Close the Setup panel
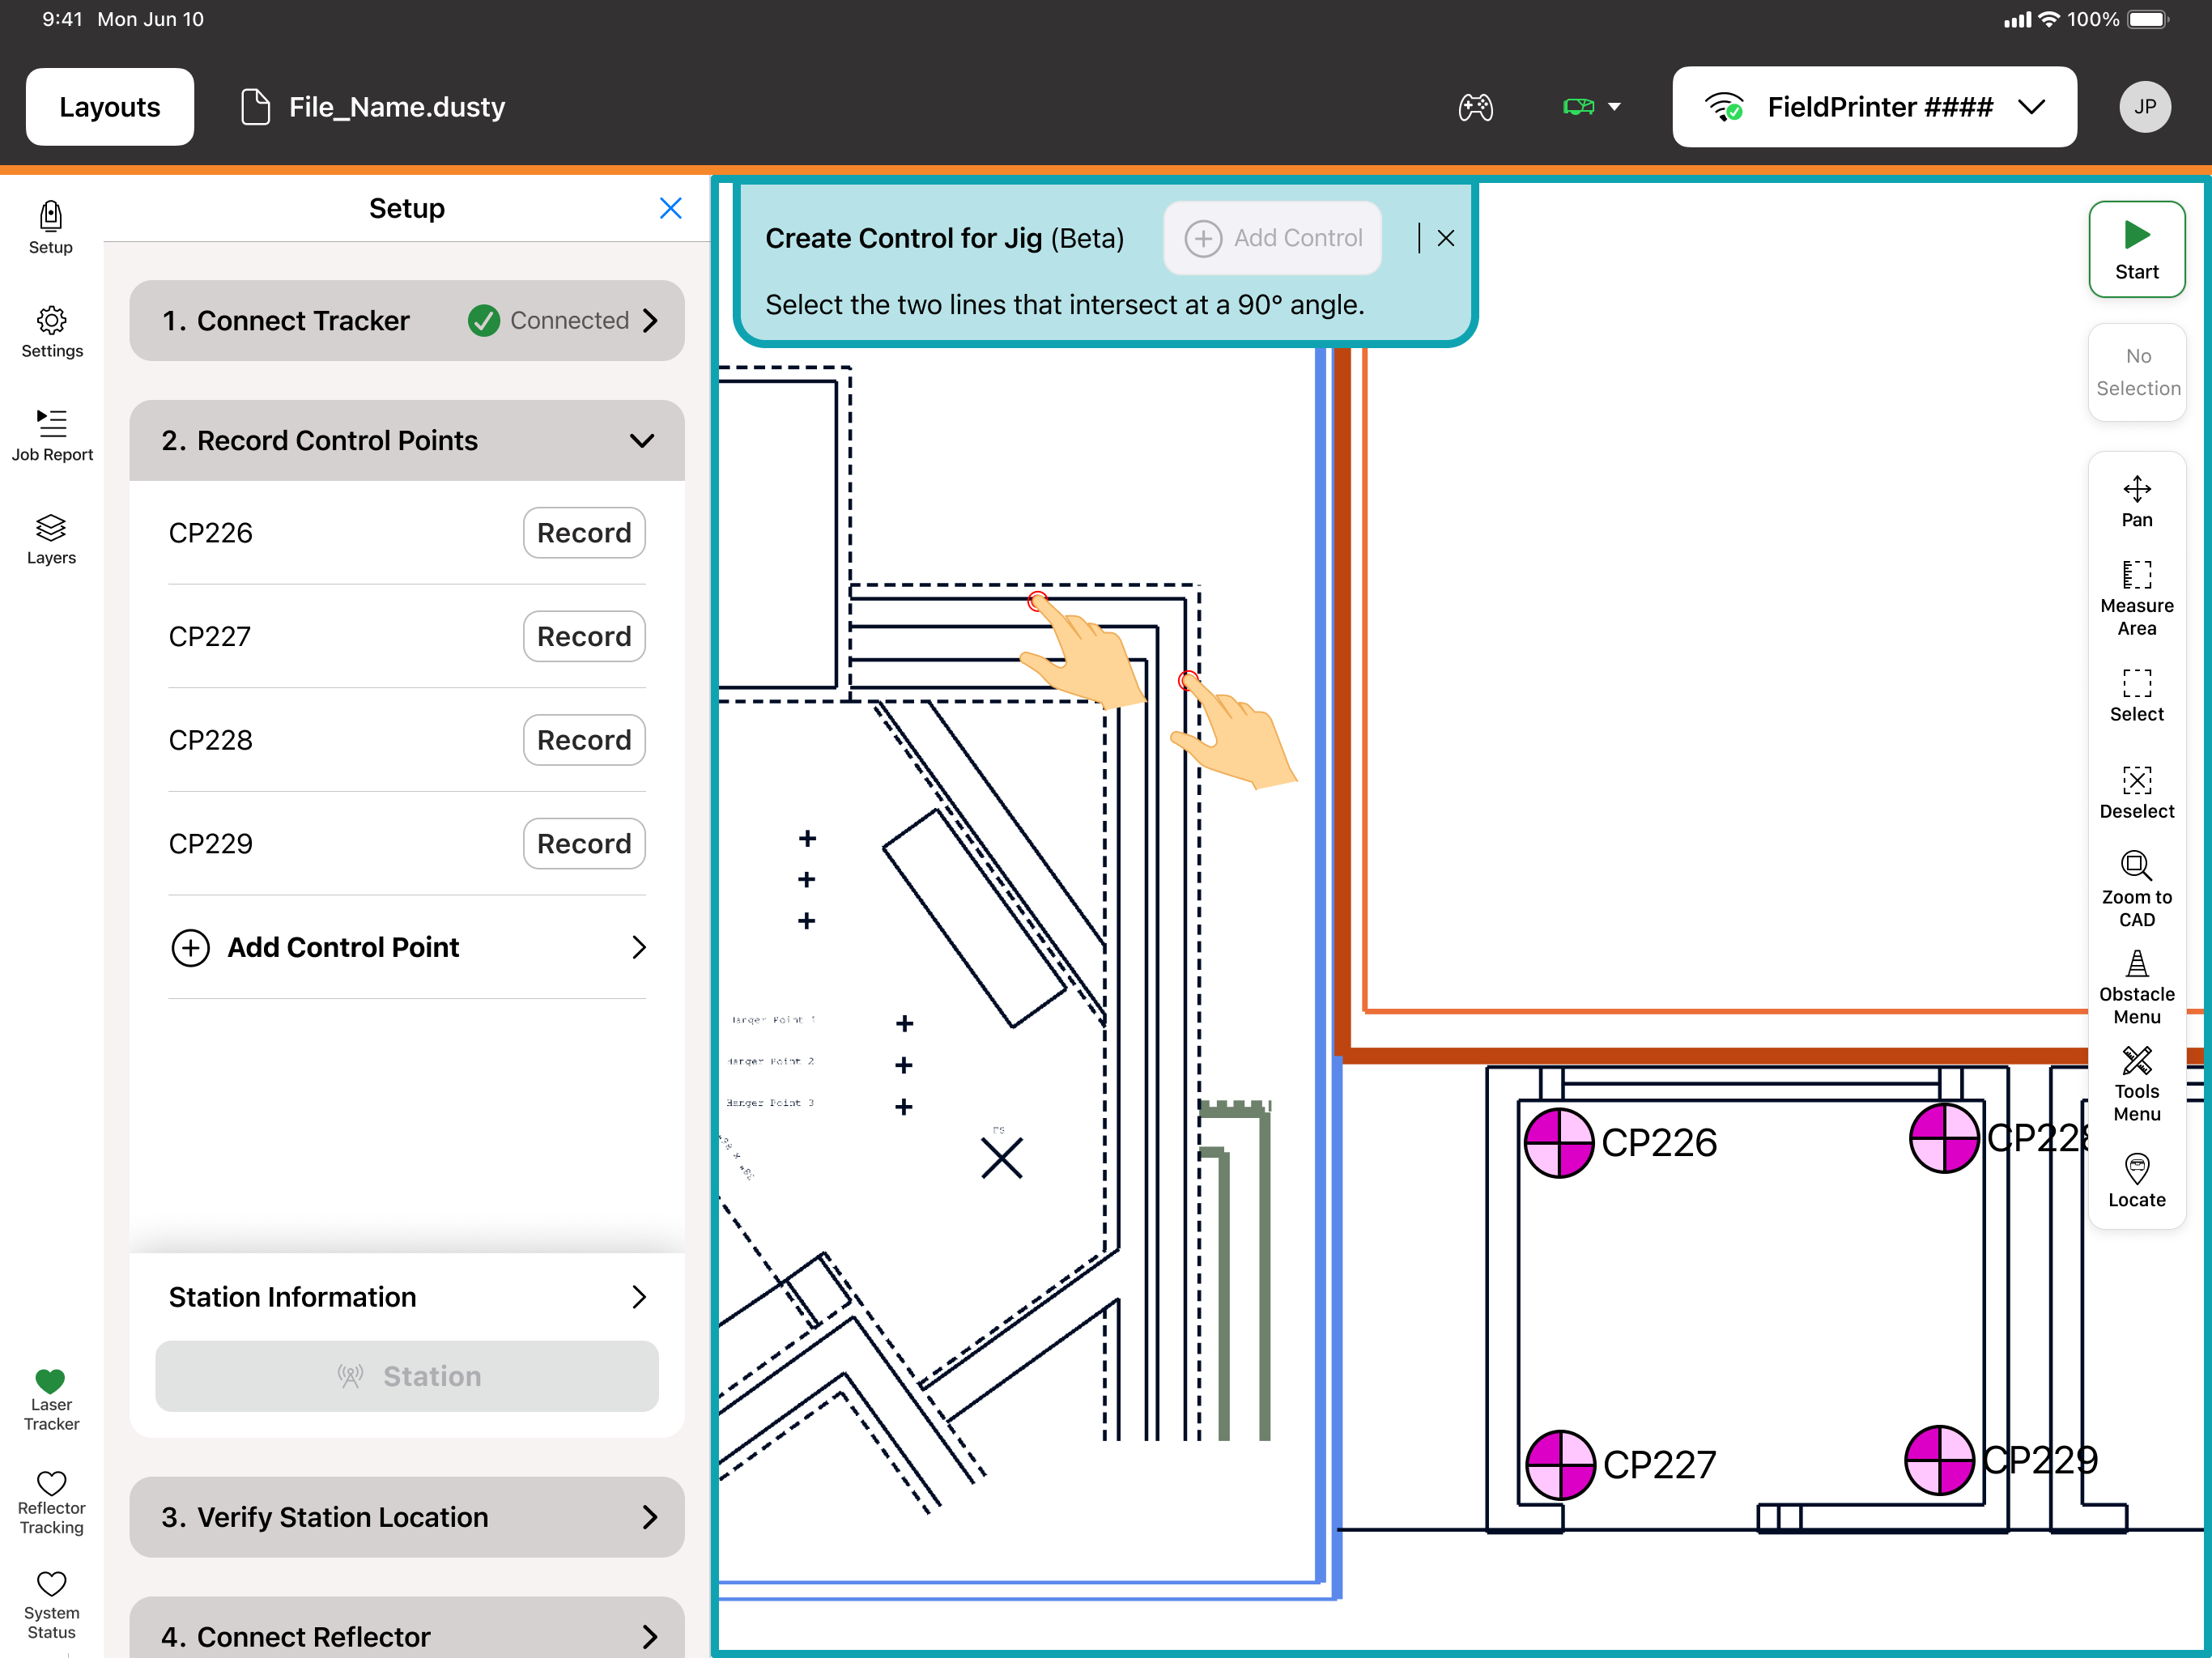The height and width of the screenshot is (1658, 2212). 670,208
